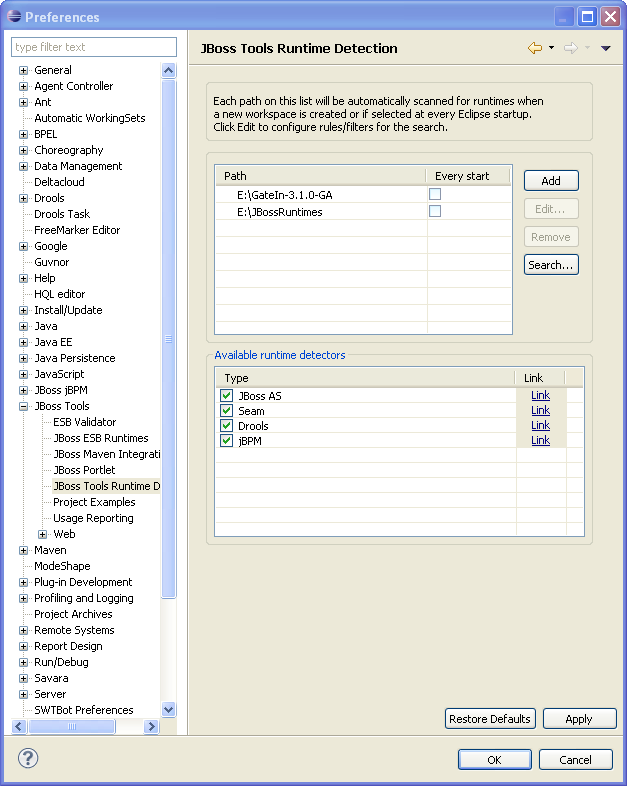Click the type filter text field

(x=94, y=47)
